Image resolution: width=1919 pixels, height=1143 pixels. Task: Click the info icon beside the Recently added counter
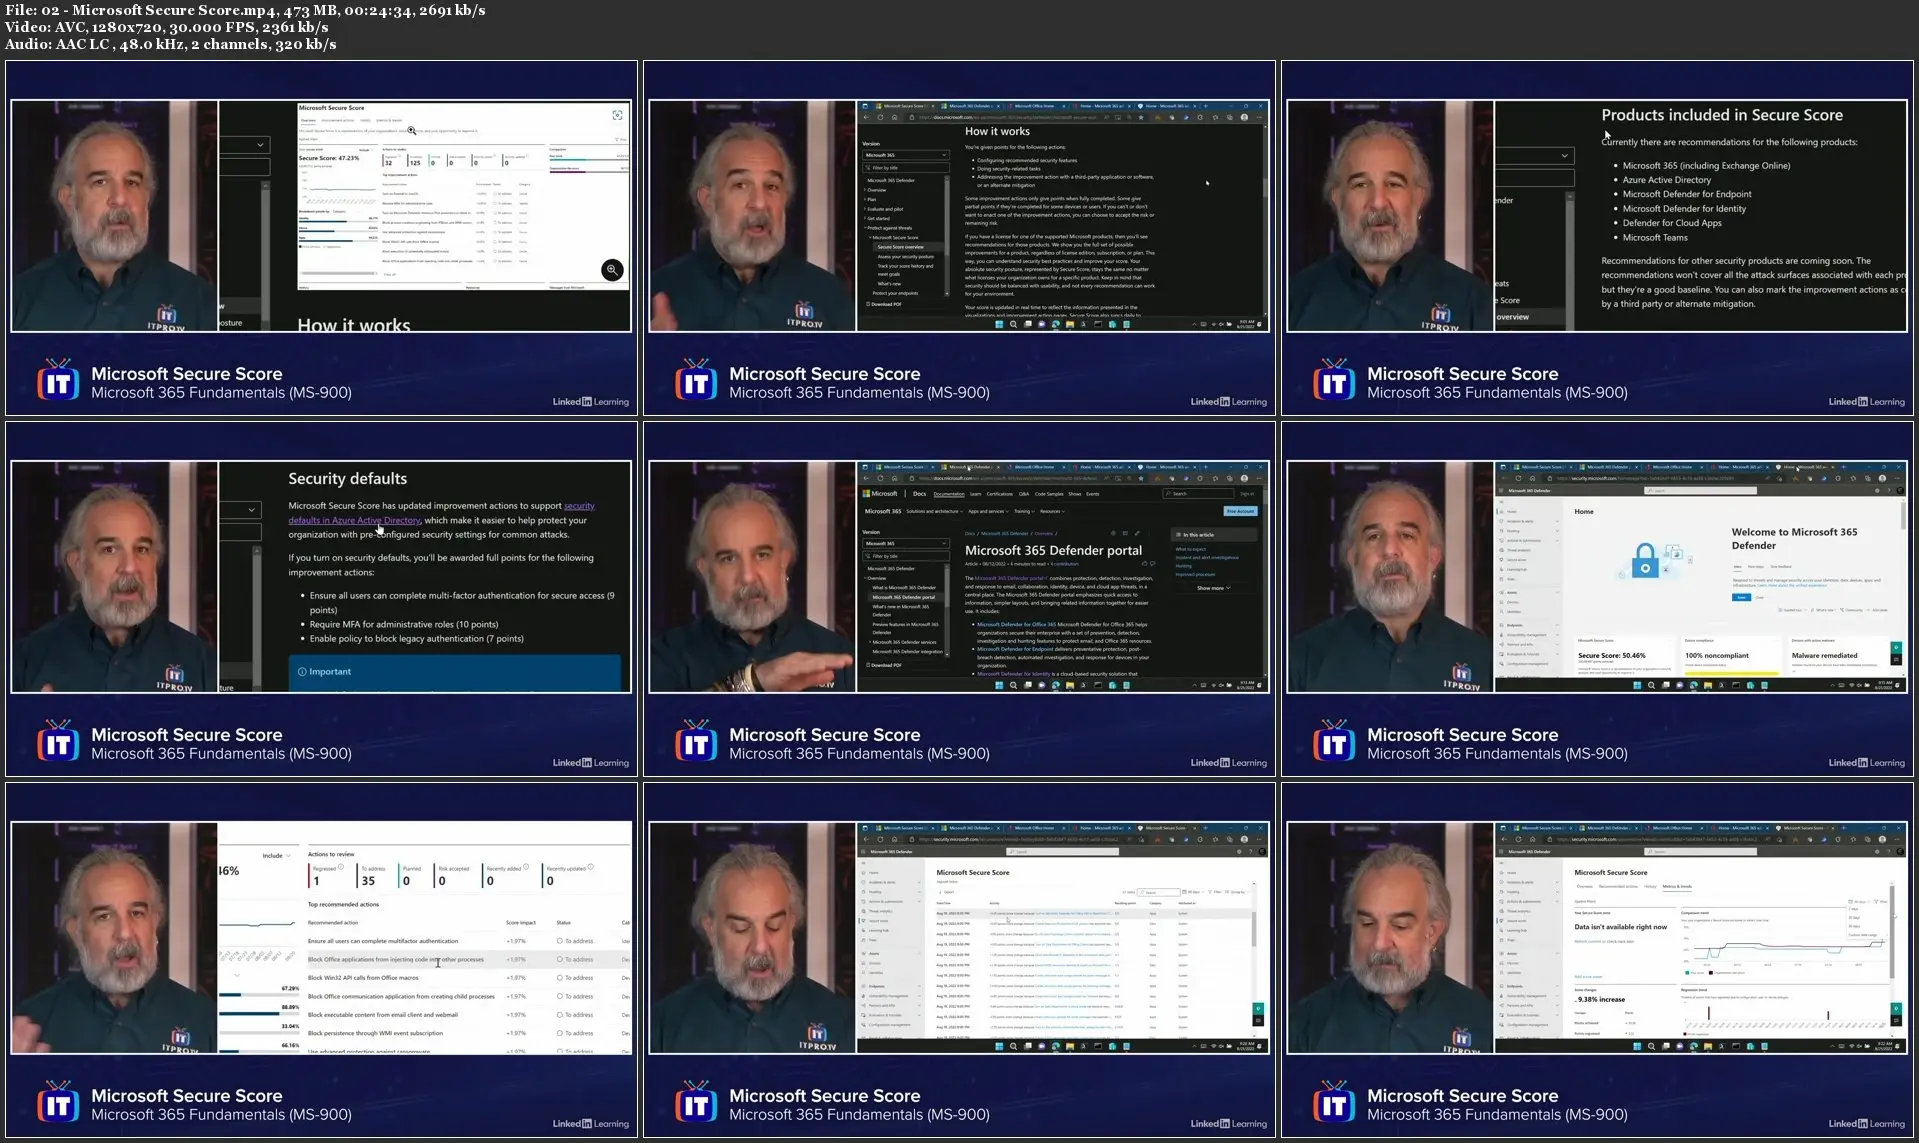[x=527, y=867]
